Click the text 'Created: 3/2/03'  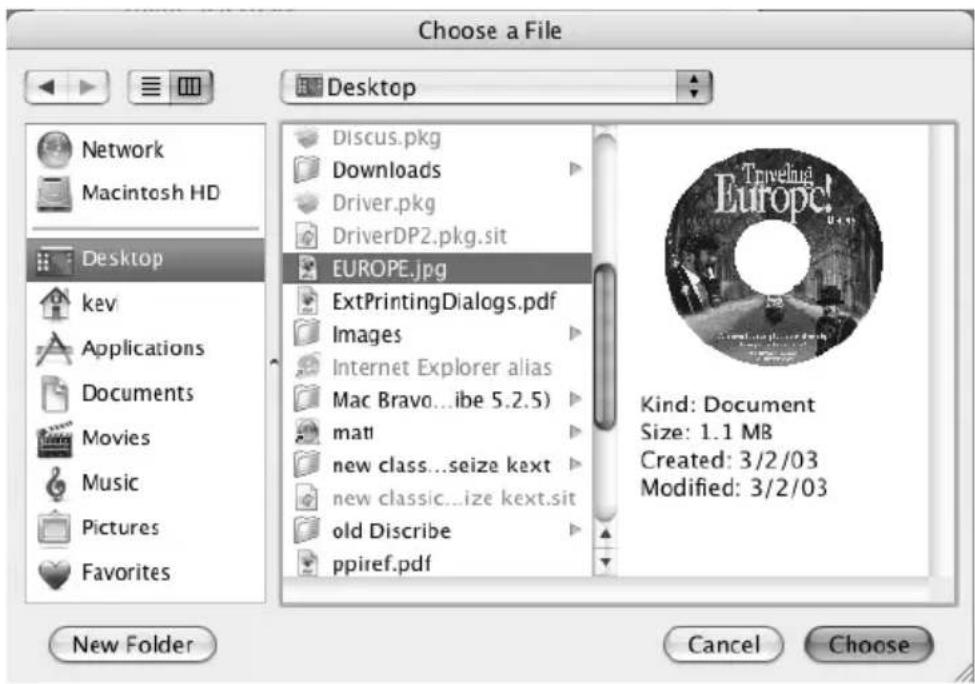[729, 460]
